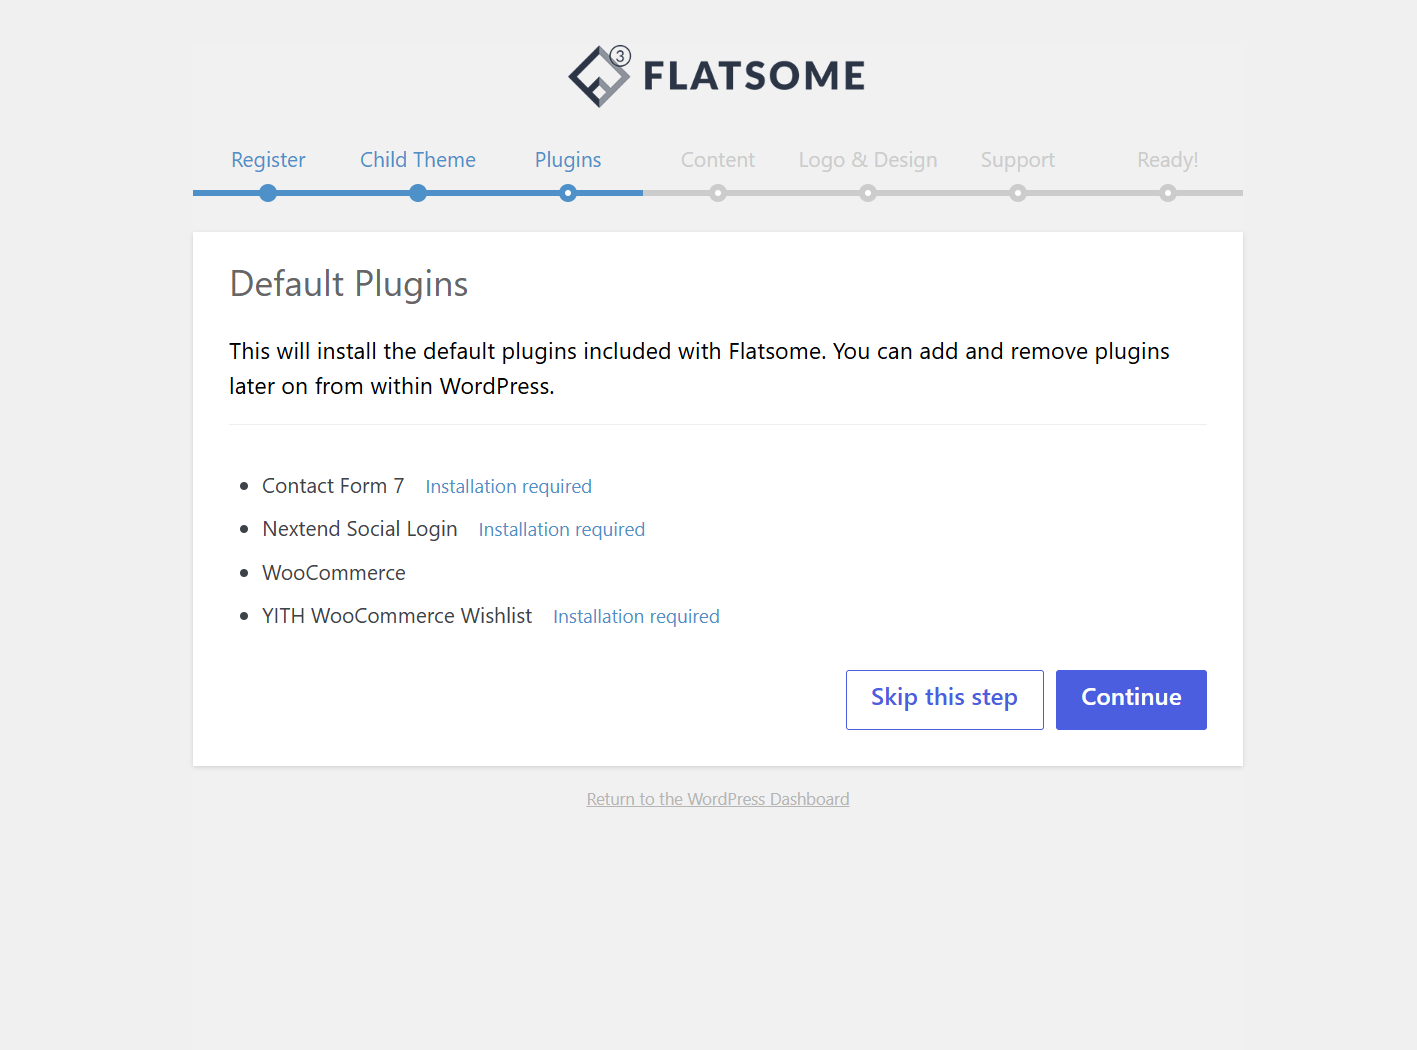The image size is (1417, 1050).
Task: Click the Child Theme step dot
Action: 418,193
